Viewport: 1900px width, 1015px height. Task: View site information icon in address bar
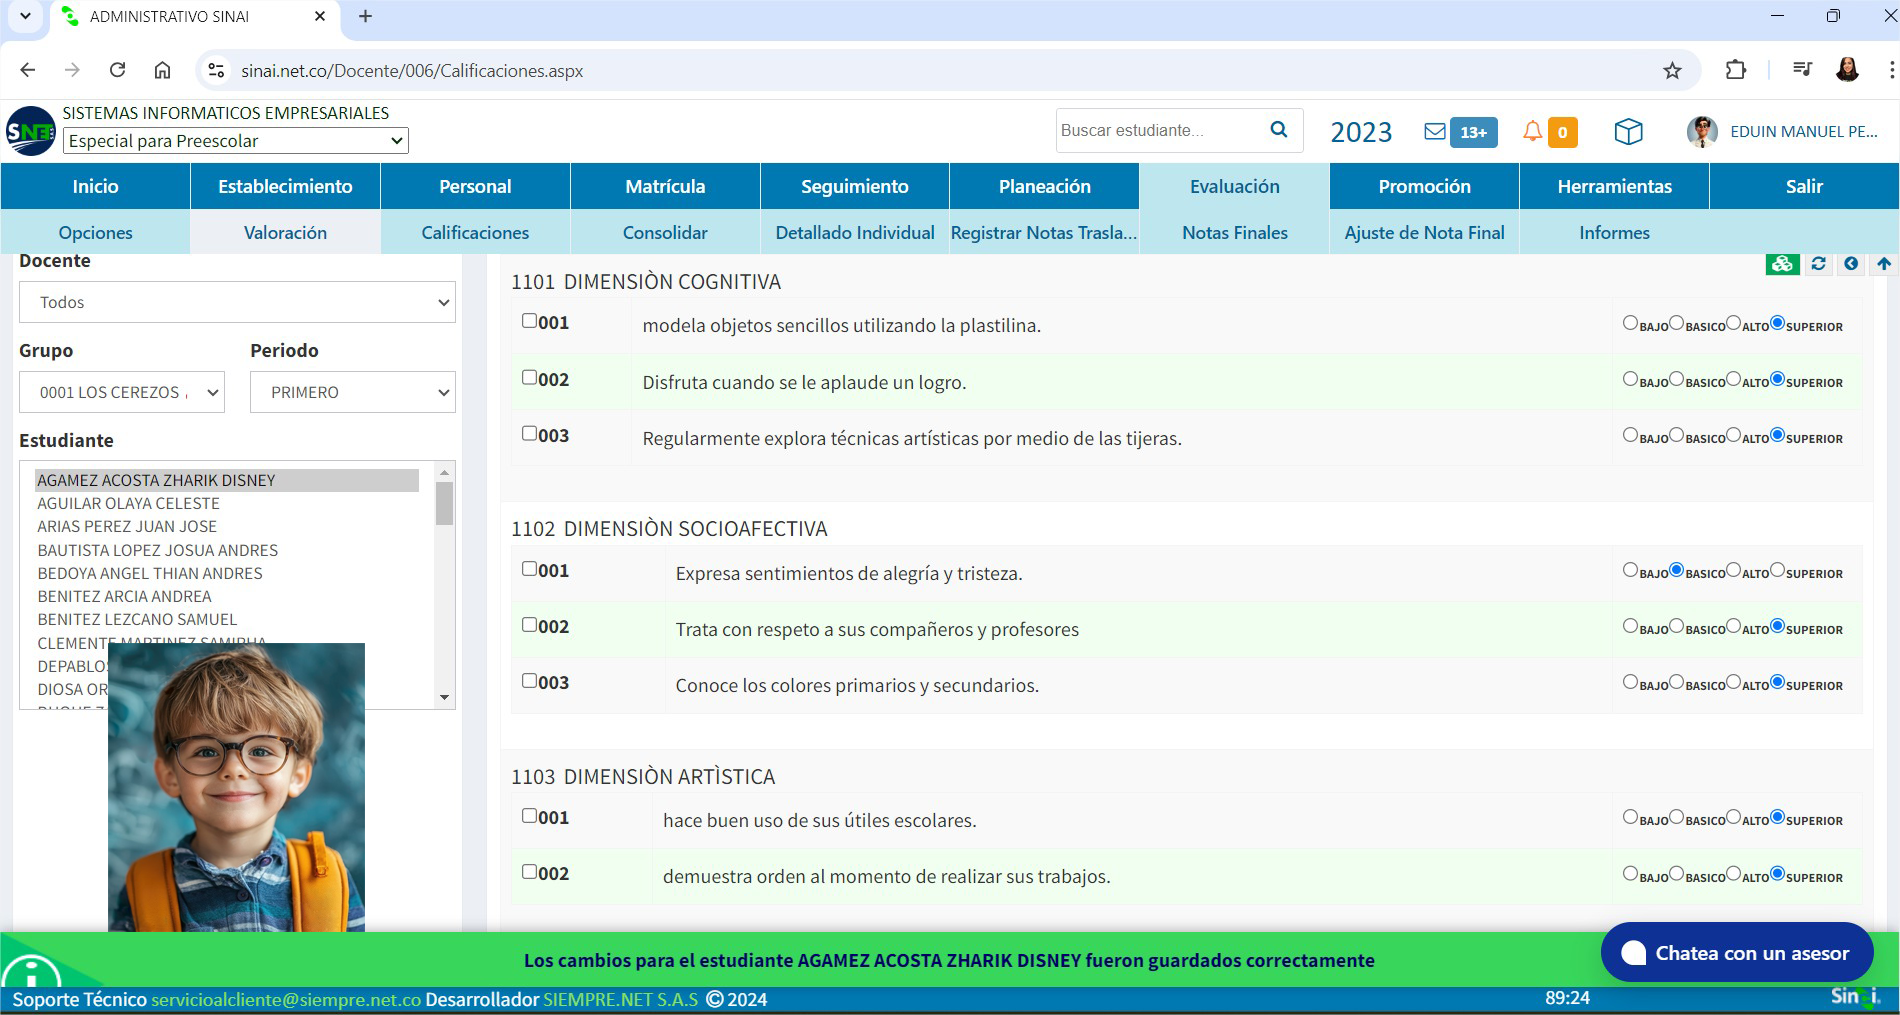[215, 70]
